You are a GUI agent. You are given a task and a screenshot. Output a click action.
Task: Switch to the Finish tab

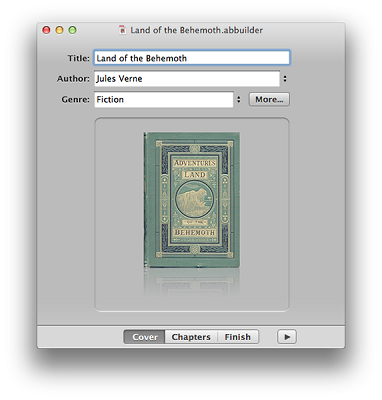(x=238, y=337)
